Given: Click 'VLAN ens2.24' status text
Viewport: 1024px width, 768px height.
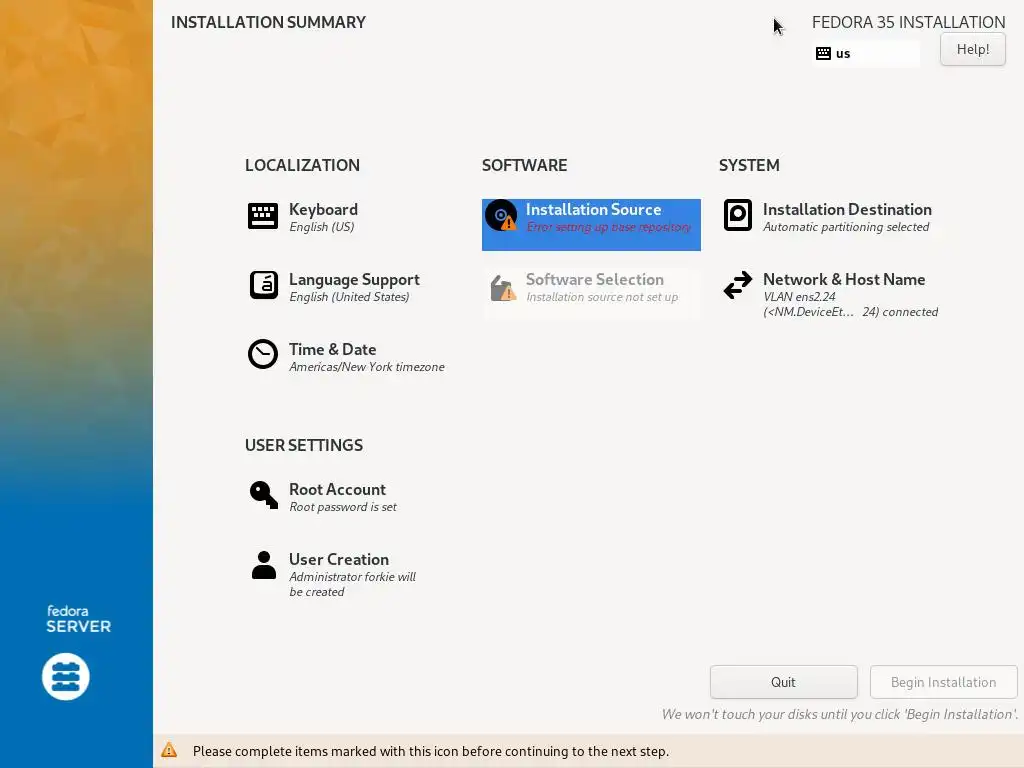Looking at the screenshot, I should [799, 296].
